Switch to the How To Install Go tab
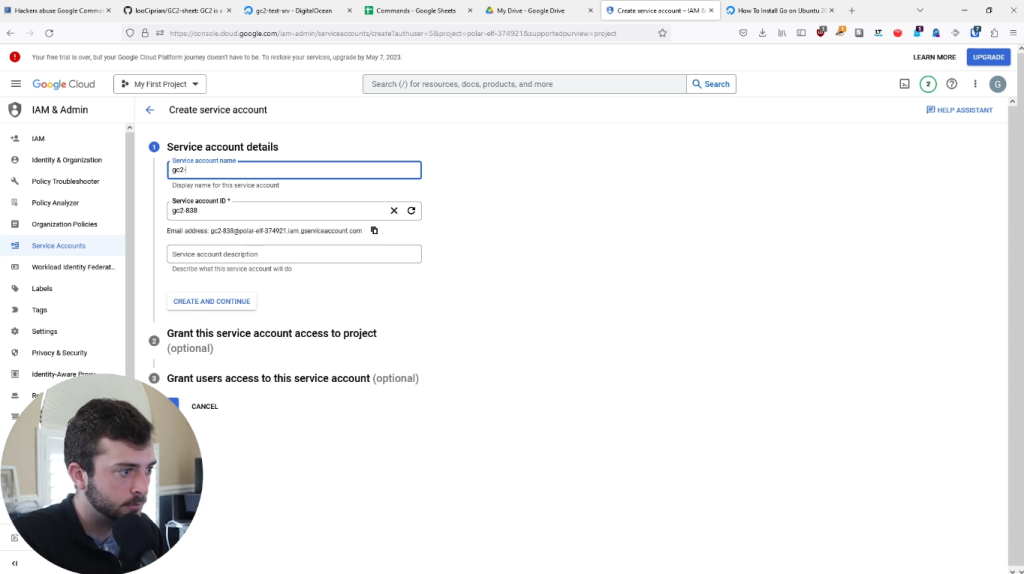 pos(781,10)
